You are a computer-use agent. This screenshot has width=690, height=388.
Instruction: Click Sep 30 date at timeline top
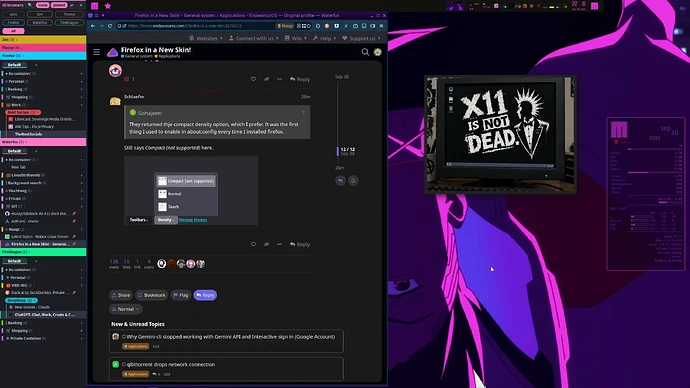coord(342,77)
